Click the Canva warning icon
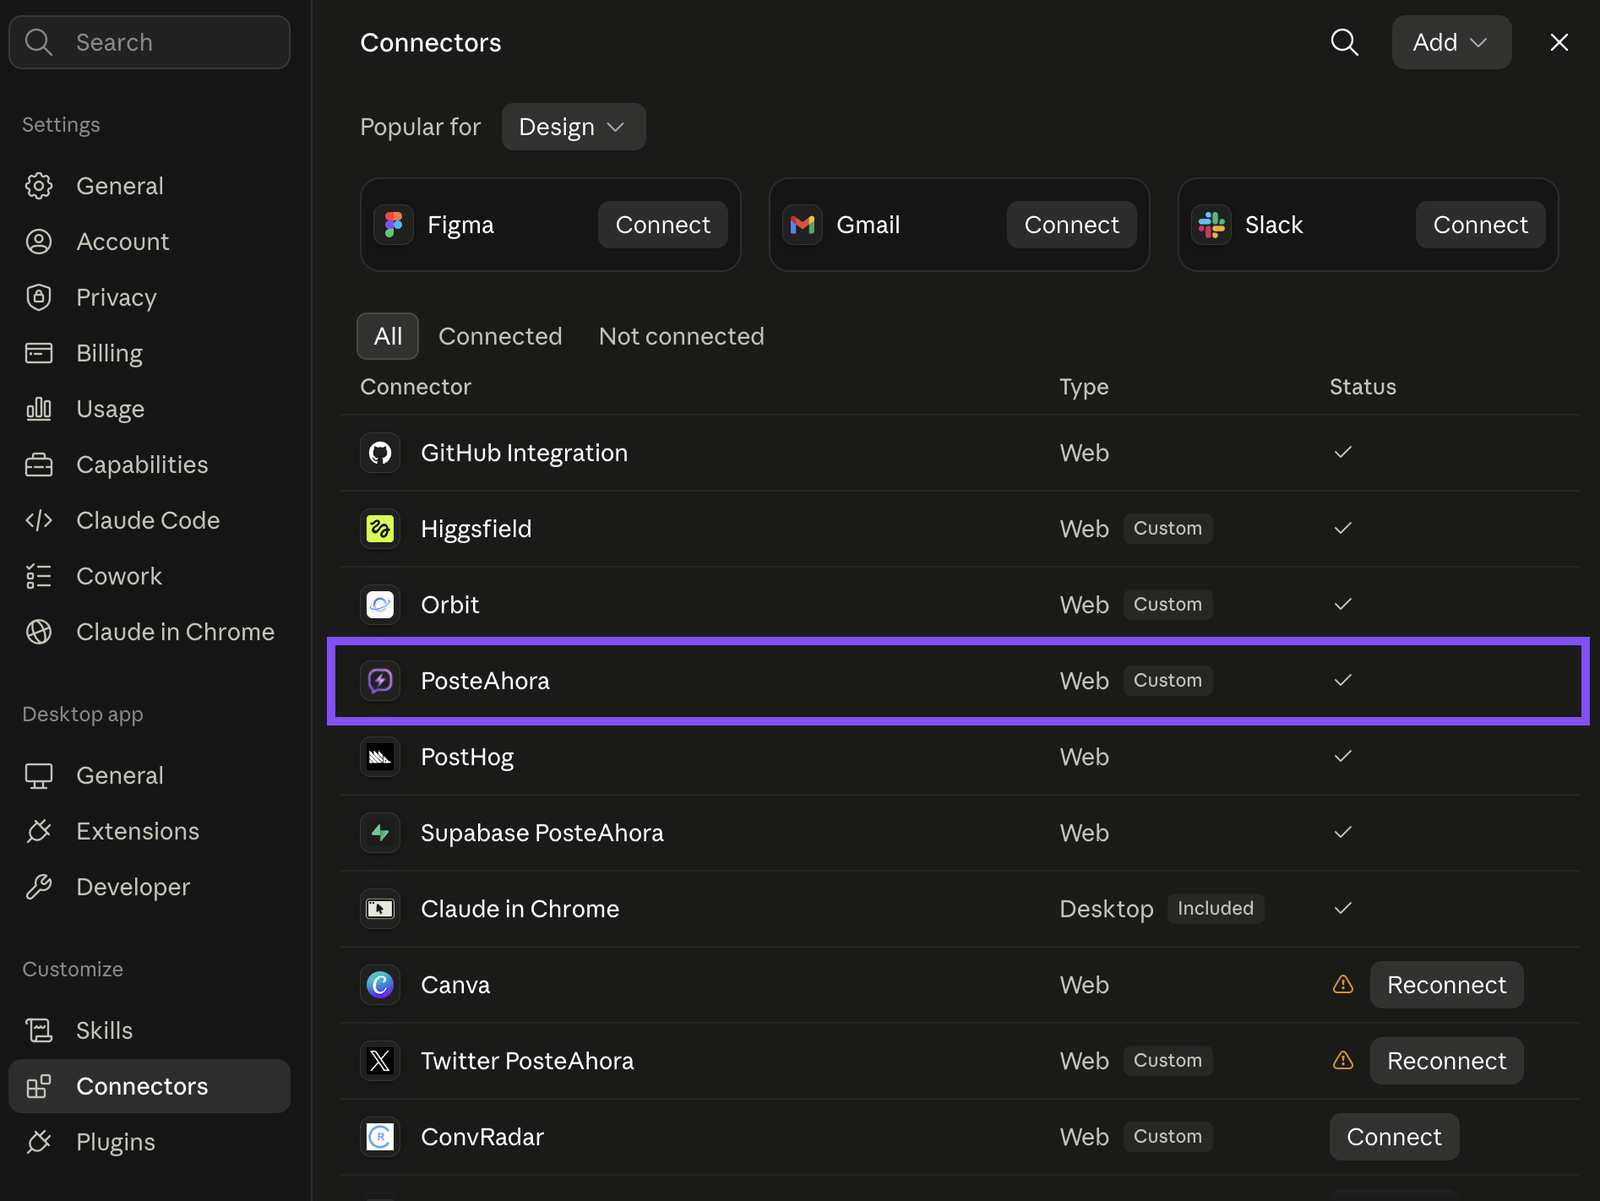Screen dimensions: 1600x1201 pyautogui.click(x=1343, y=985)
